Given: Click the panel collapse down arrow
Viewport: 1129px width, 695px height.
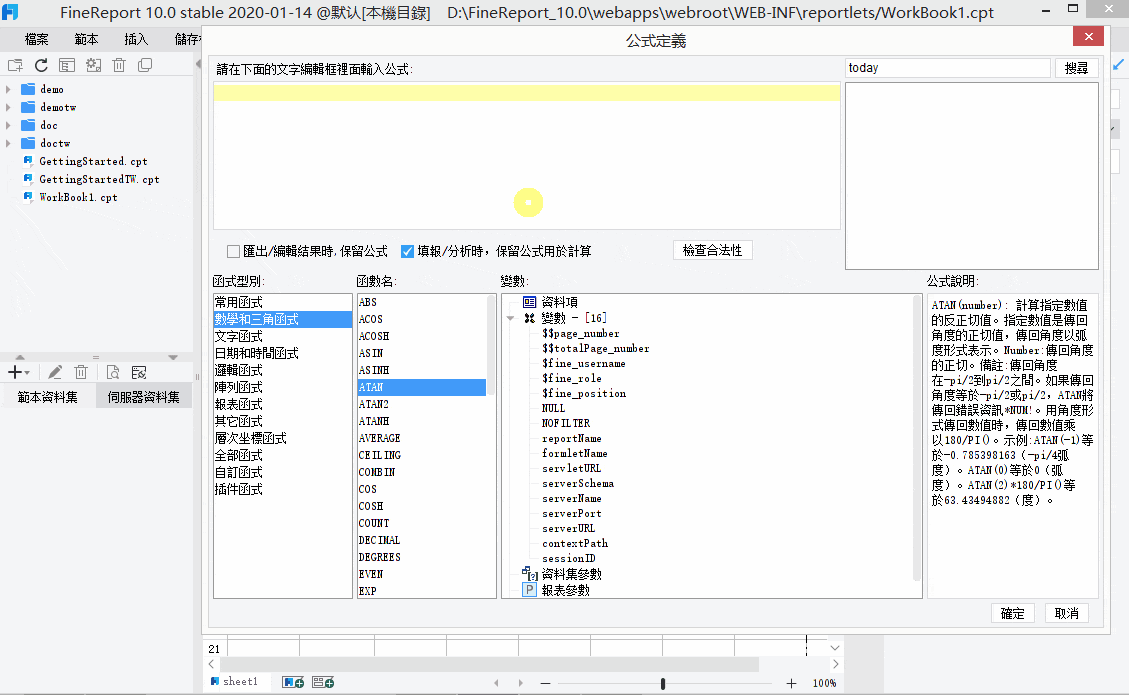Looking at the screenshot, I should coord(173,357).
